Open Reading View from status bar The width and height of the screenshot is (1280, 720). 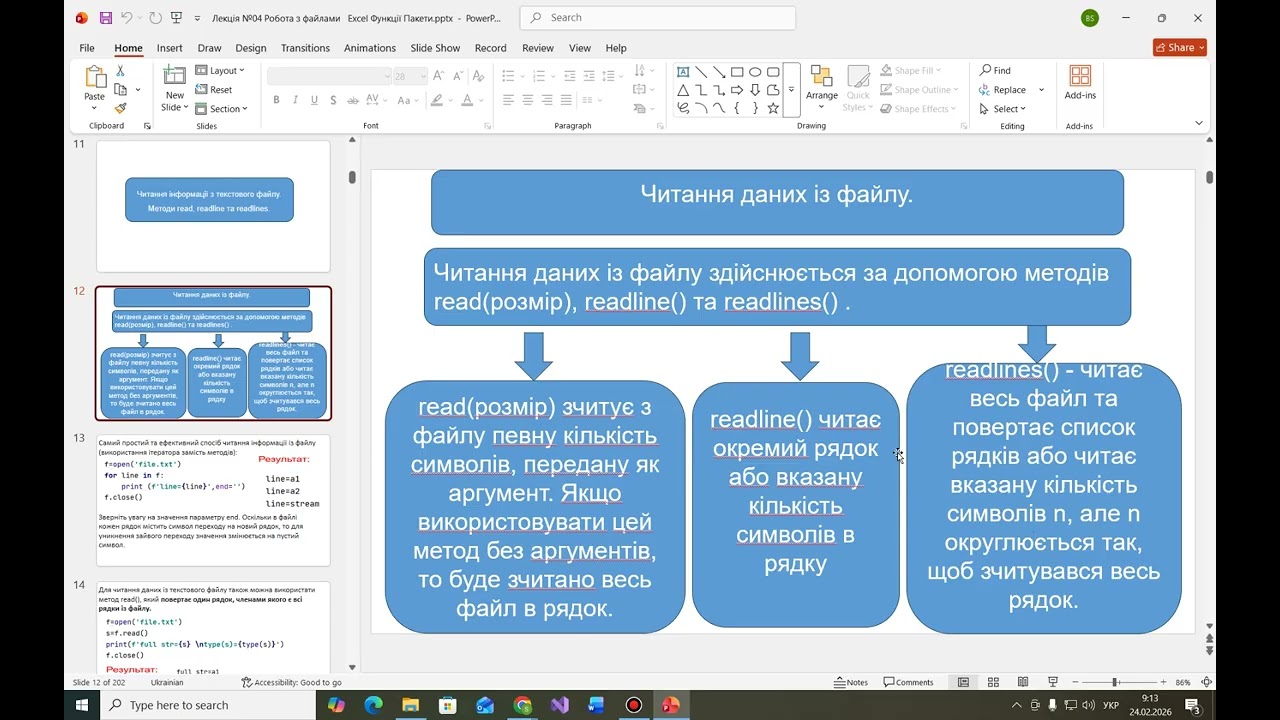1023,682
